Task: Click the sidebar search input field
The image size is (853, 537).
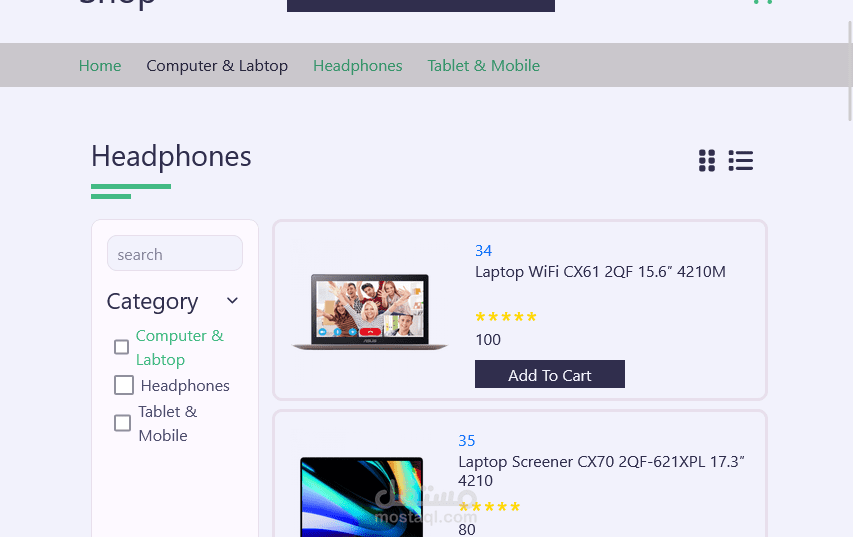Action: pyautogui.click(x=175, y=253)
